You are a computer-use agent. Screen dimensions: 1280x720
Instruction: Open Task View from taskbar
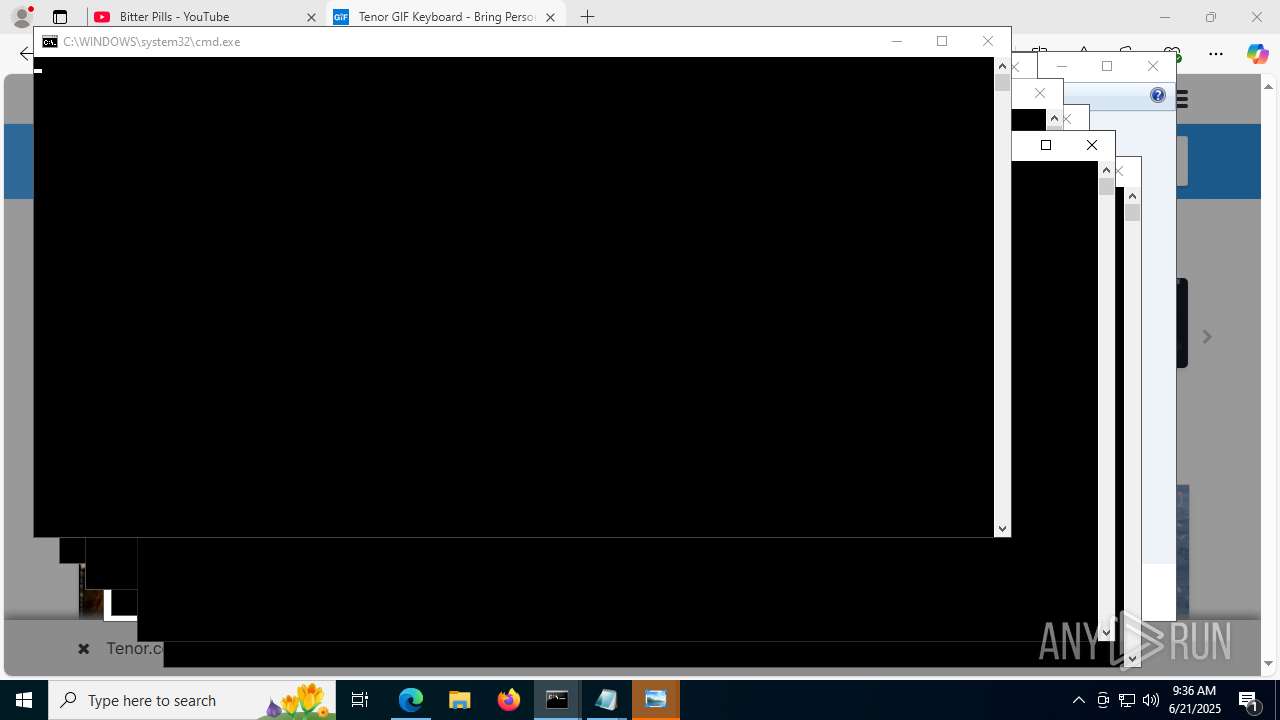point(360,700)
